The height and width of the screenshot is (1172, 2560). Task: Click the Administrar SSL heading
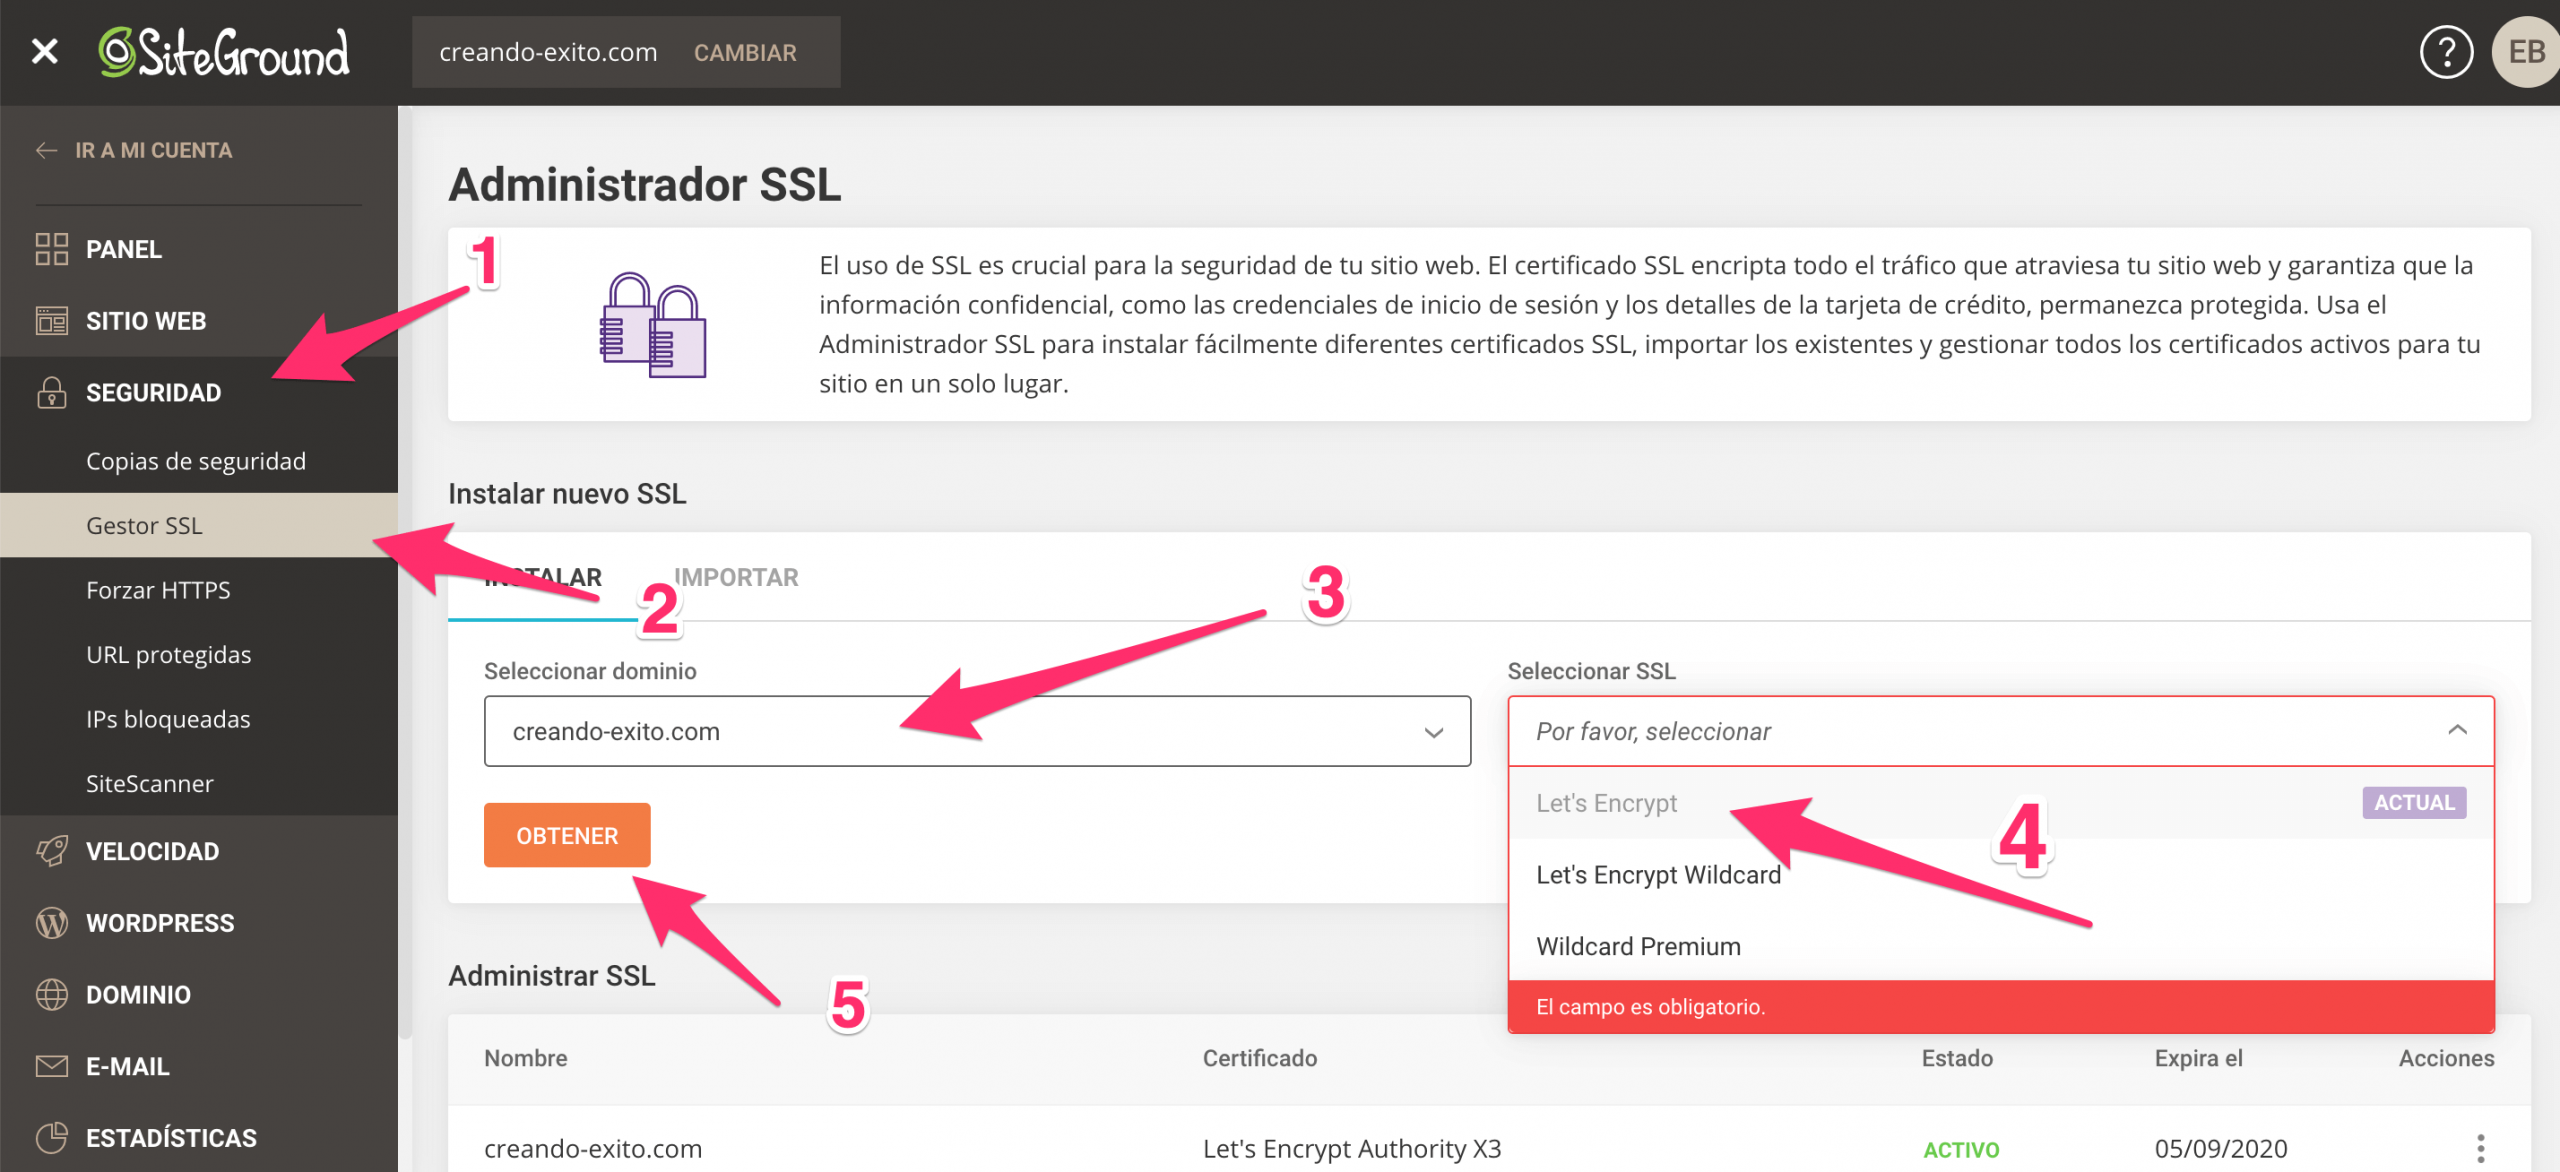(552, 975)
